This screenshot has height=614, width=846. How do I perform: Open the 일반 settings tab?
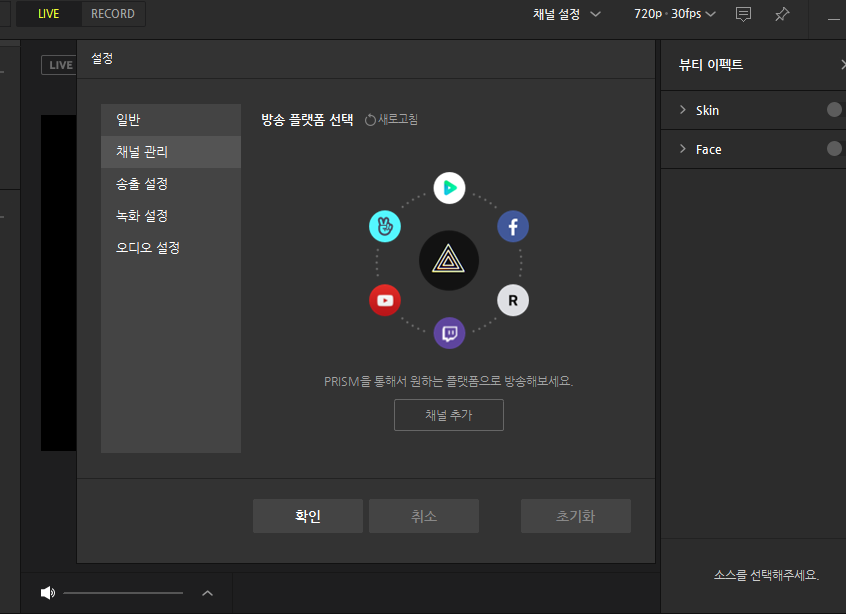170,120
